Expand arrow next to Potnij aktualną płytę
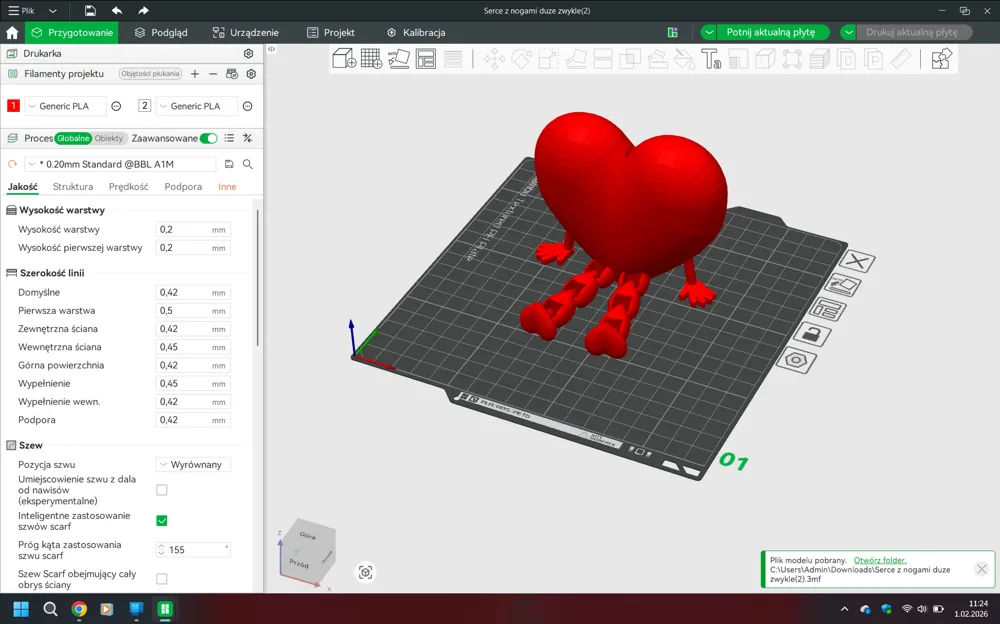The image size is (1000, 624). [709, 33]
